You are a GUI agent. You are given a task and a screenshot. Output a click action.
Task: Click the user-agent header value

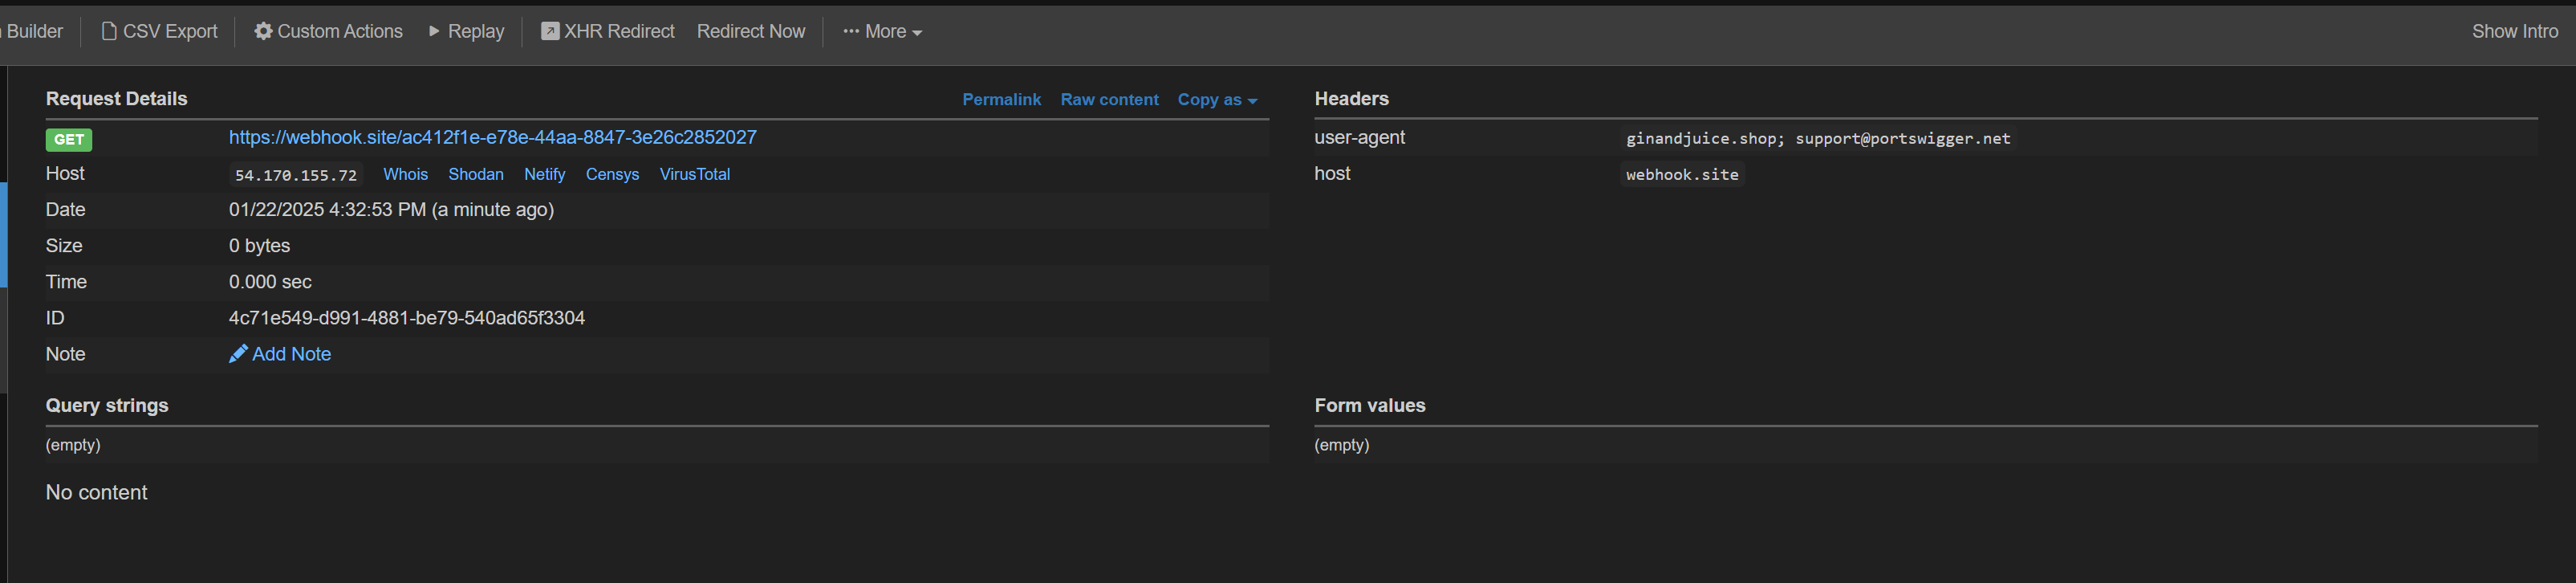point(1817,139)
